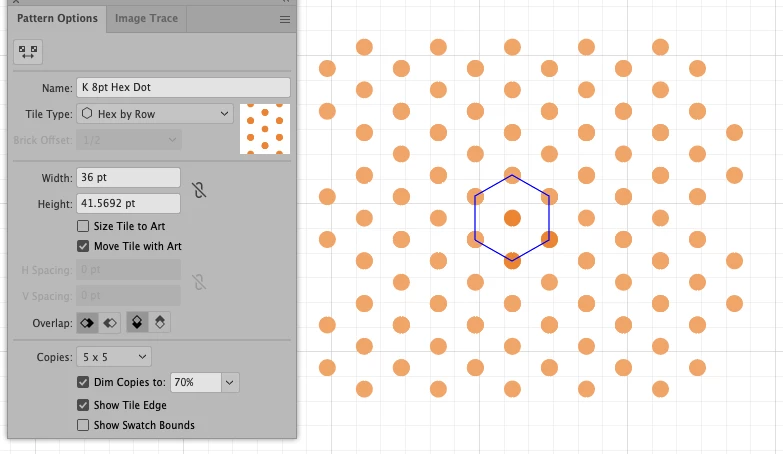Screen dimensions: 783x454
Task: Click the Dim Copies 70% value field
Action: click(196, 383)
